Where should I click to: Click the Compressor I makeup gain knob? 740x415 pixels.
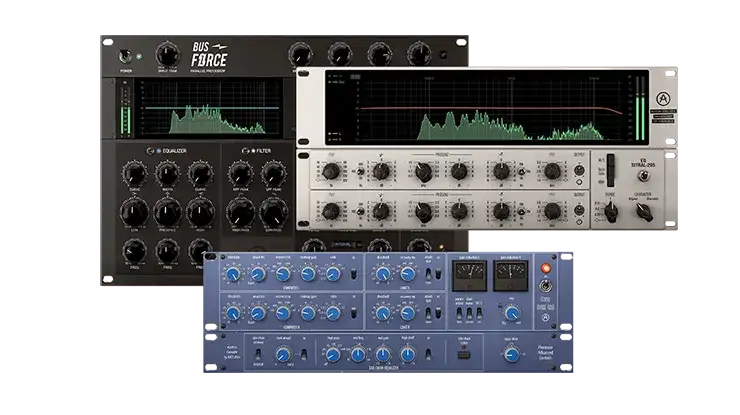[x=308, y=273]
